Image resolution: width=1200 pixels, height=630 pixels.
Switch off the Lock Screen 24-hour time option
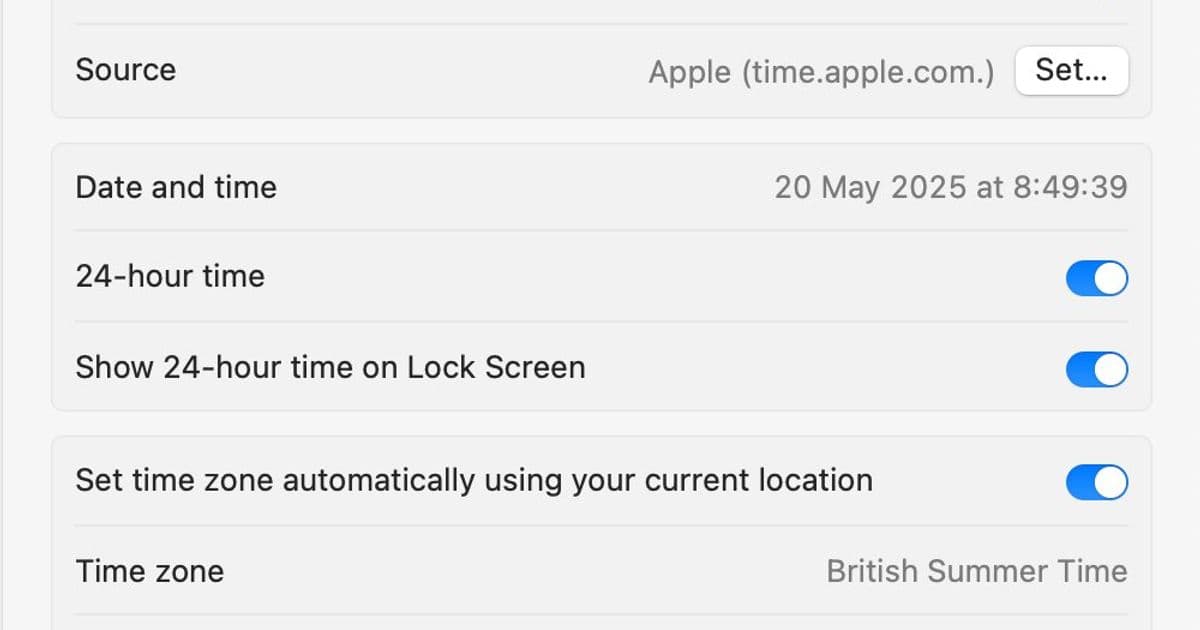coord(1096,369)
